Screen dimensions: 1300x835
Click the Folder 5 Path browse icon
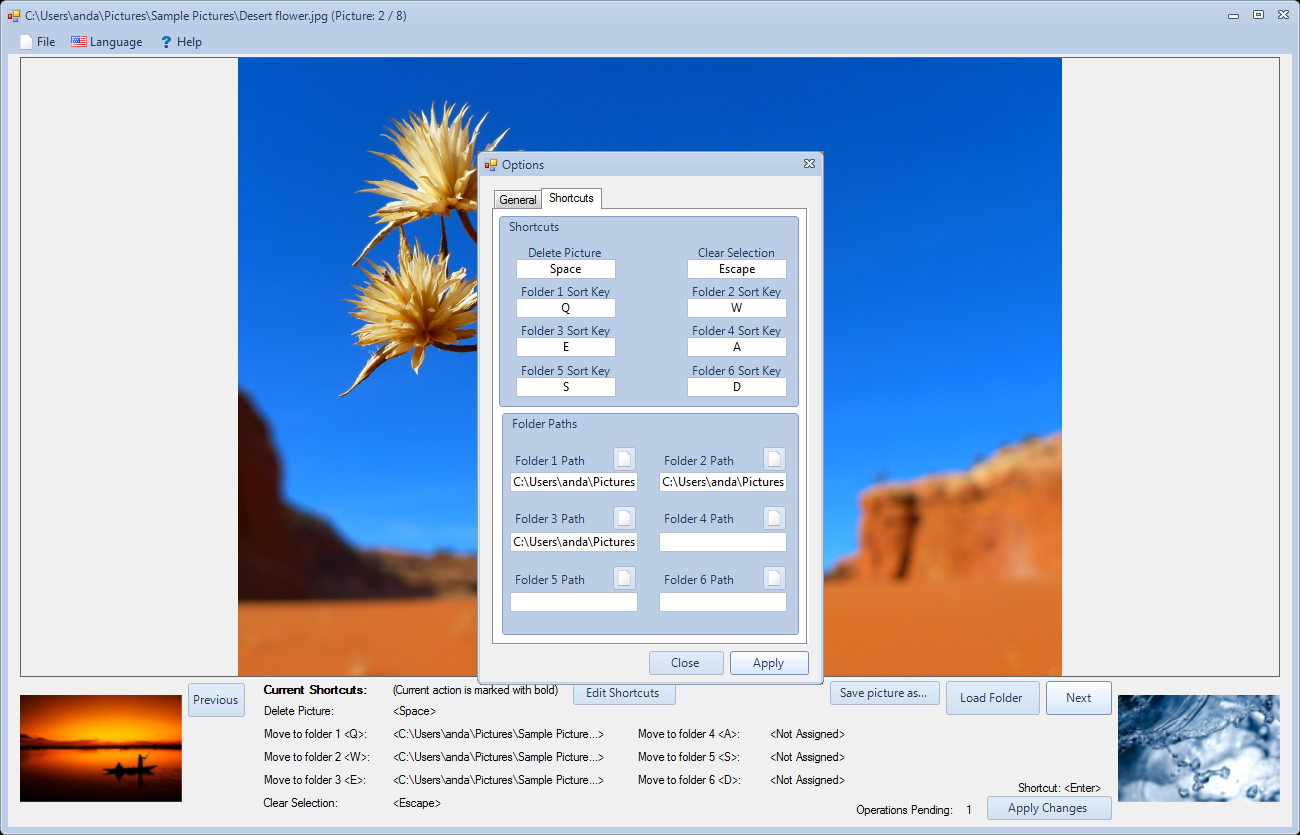coord(624,578)
